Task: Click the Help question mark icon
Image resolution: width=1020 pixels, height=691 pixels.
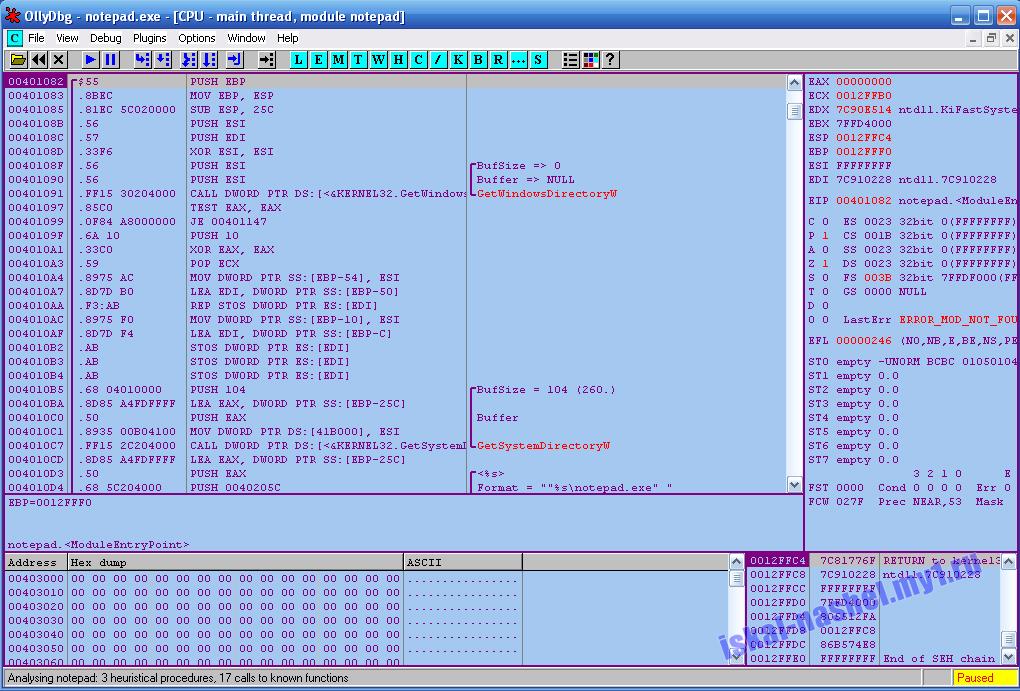Action: [610, 60]
